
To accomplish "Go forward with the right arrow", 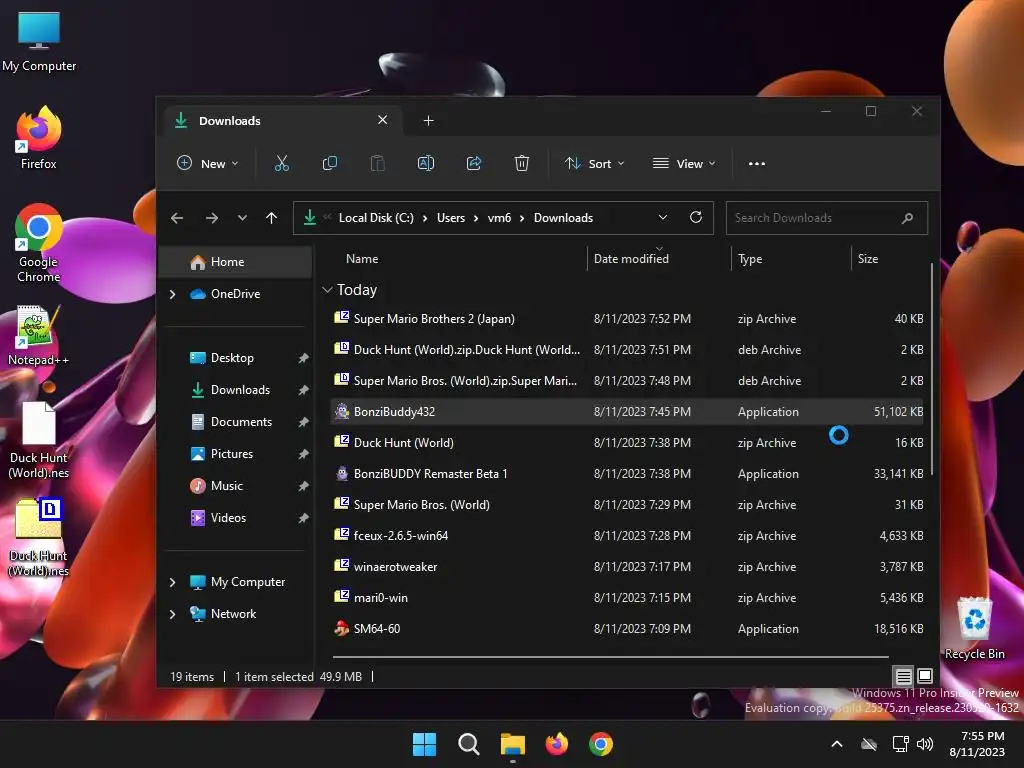I will (x=212, y=218).
